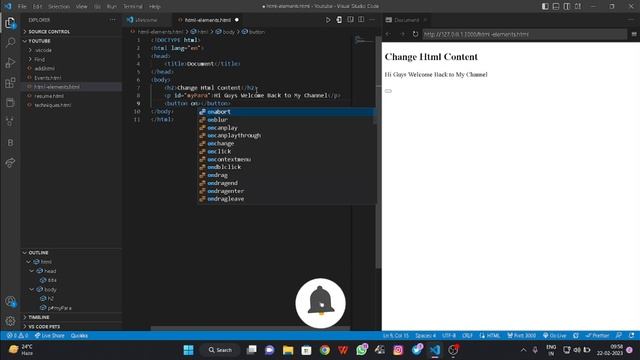The height and width of the screenshot is (360, 640).
Task: Click Quokka in the status bar
Action: [79, 336]
